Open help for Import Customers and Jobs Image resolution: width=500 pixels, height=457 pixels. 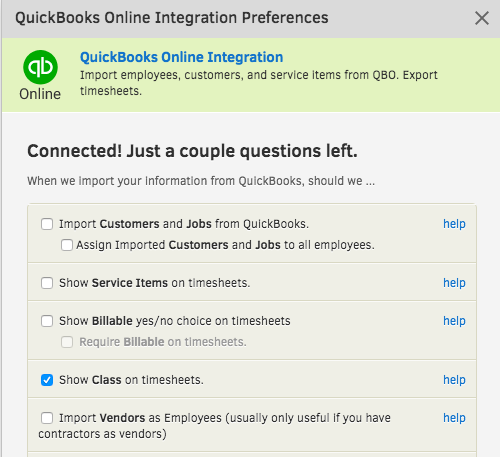point(454,224)
